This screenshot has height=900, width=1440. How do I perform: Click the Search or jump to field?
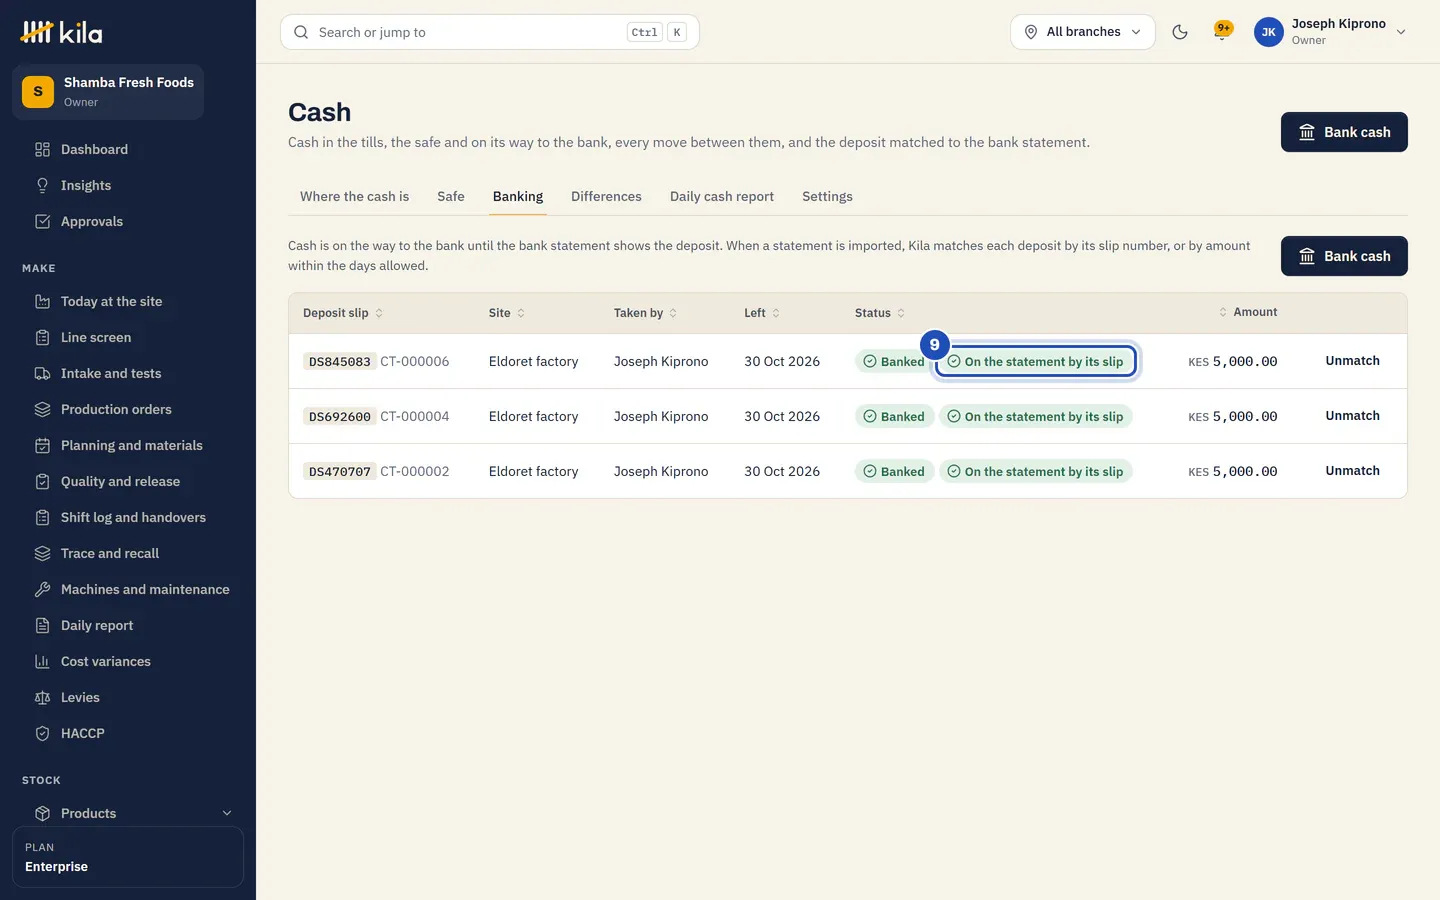coord(490,32)
